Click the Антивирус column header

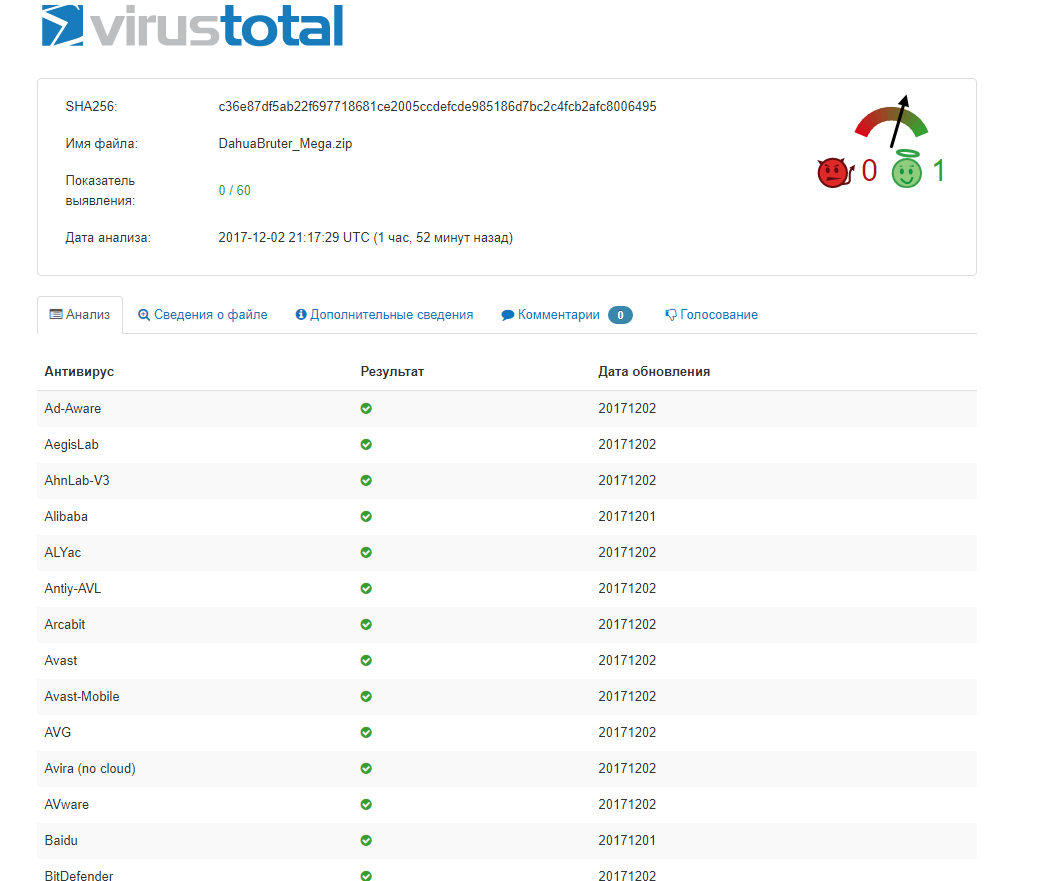[x=79, y=372]
